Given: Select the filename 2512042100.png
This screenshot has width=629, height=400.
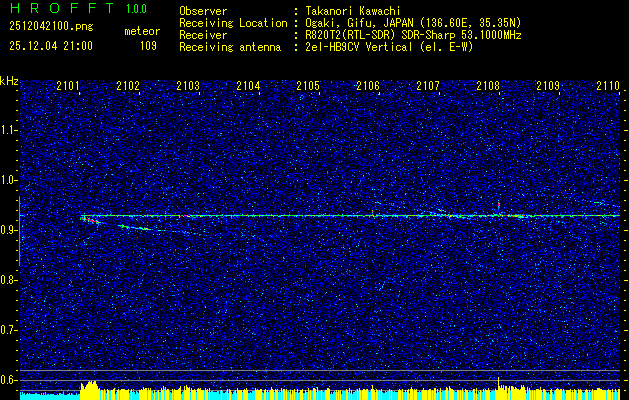Looking at the screenshot, I should click(51, 27).
